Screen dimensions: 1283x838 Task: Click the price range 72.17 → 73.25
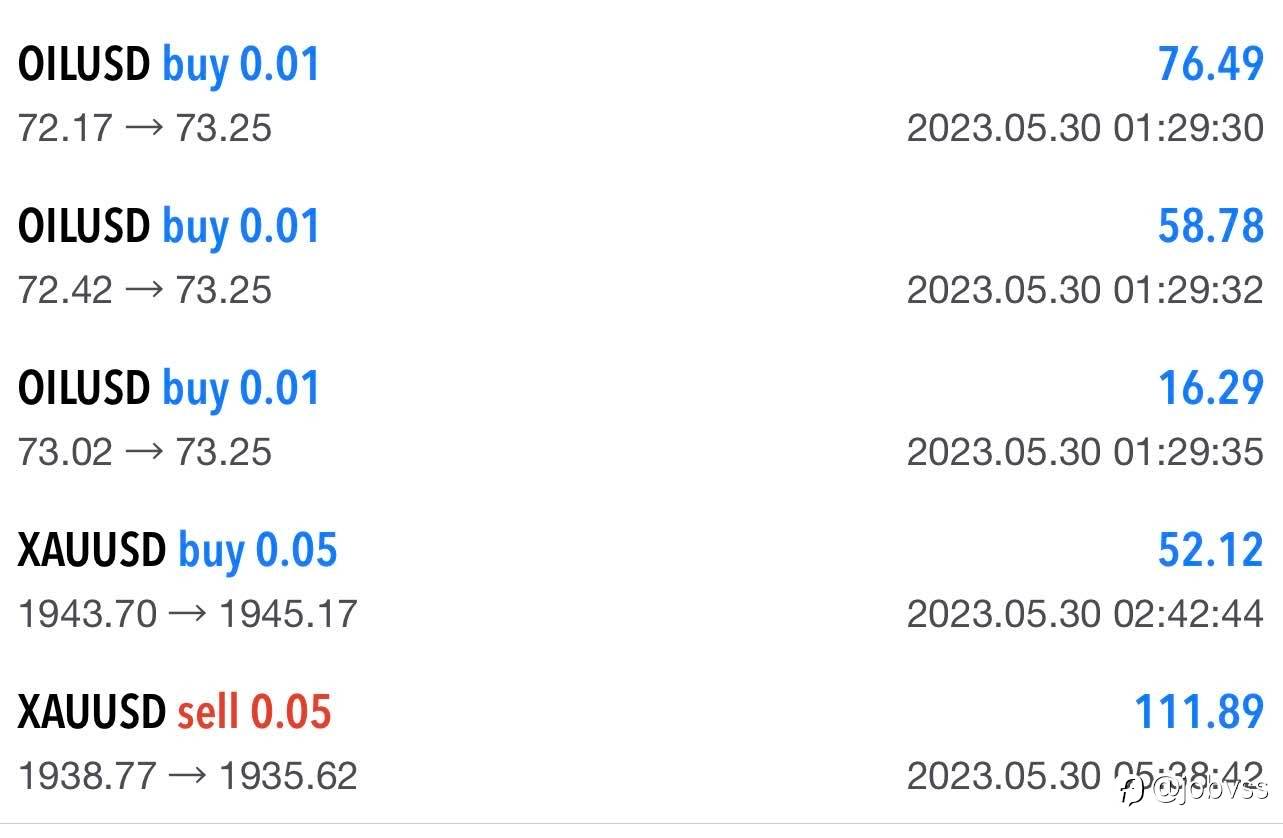145,128
